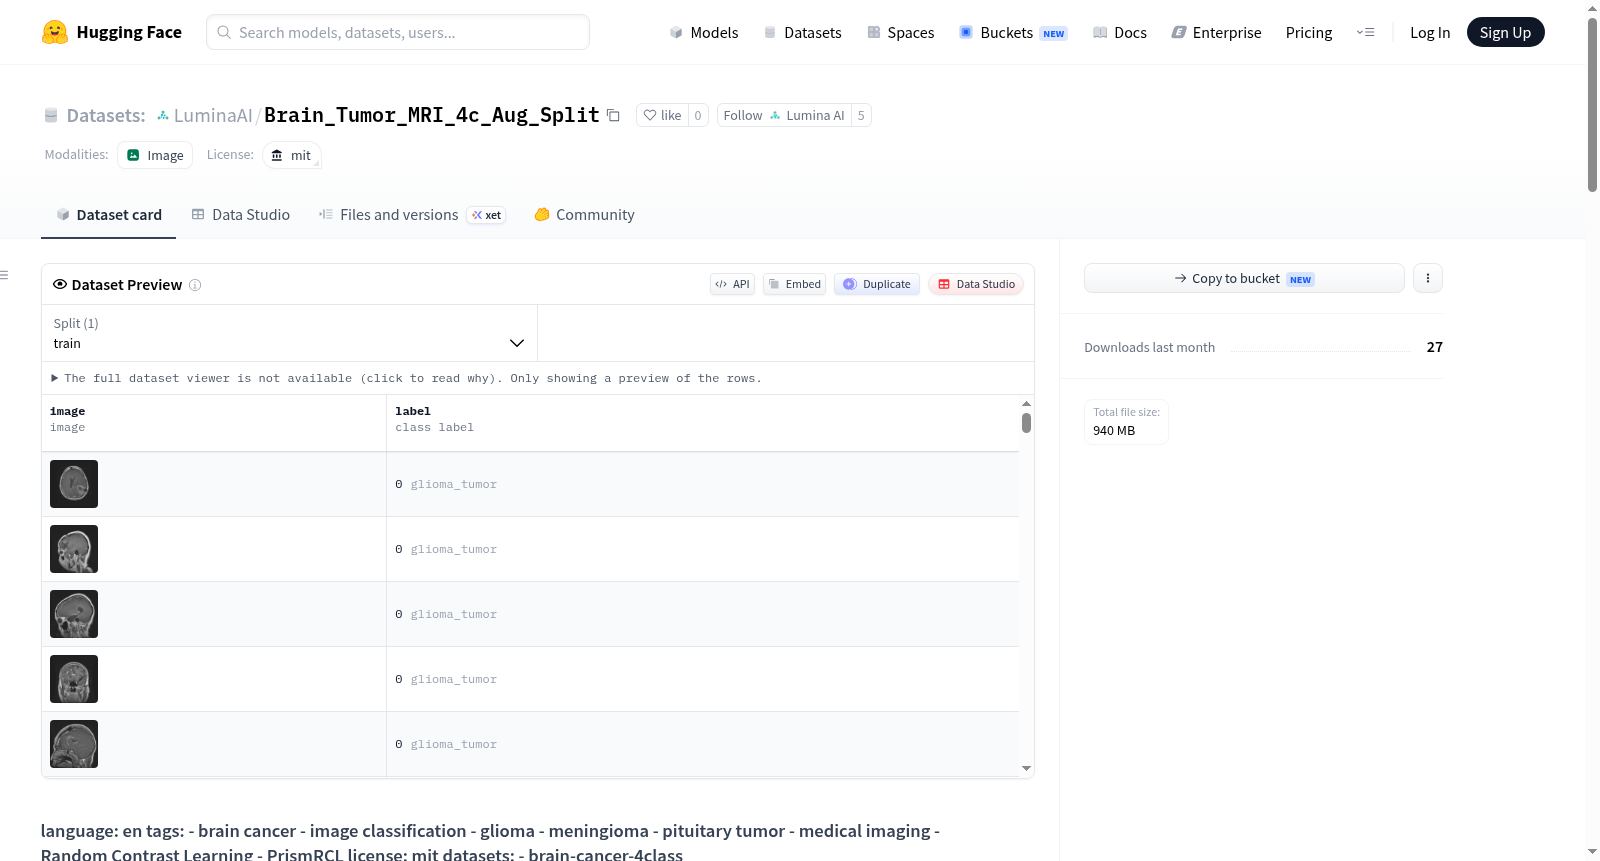Open the fourth glioma_tumor MRI thumbnail
Screen dimensions: 1600x861
click(x=74, y=679)
